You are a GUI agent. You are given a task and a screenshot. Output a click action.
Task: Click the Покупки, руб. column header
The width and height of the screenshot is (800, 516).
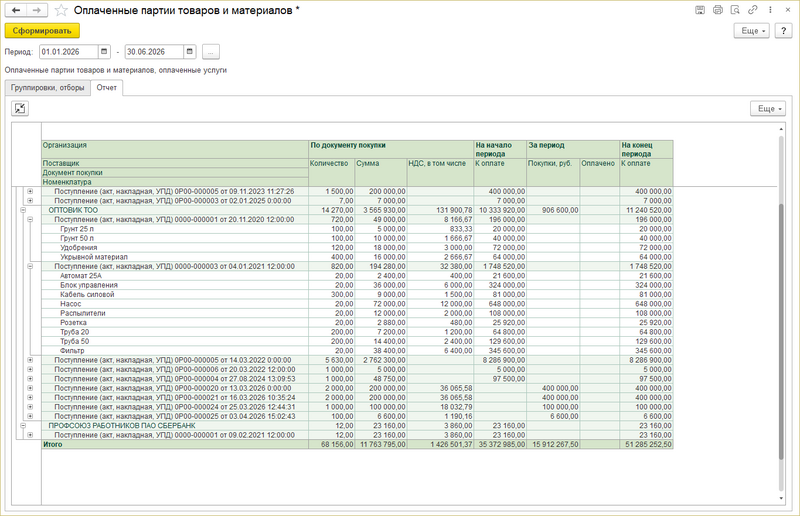[553, 173]
